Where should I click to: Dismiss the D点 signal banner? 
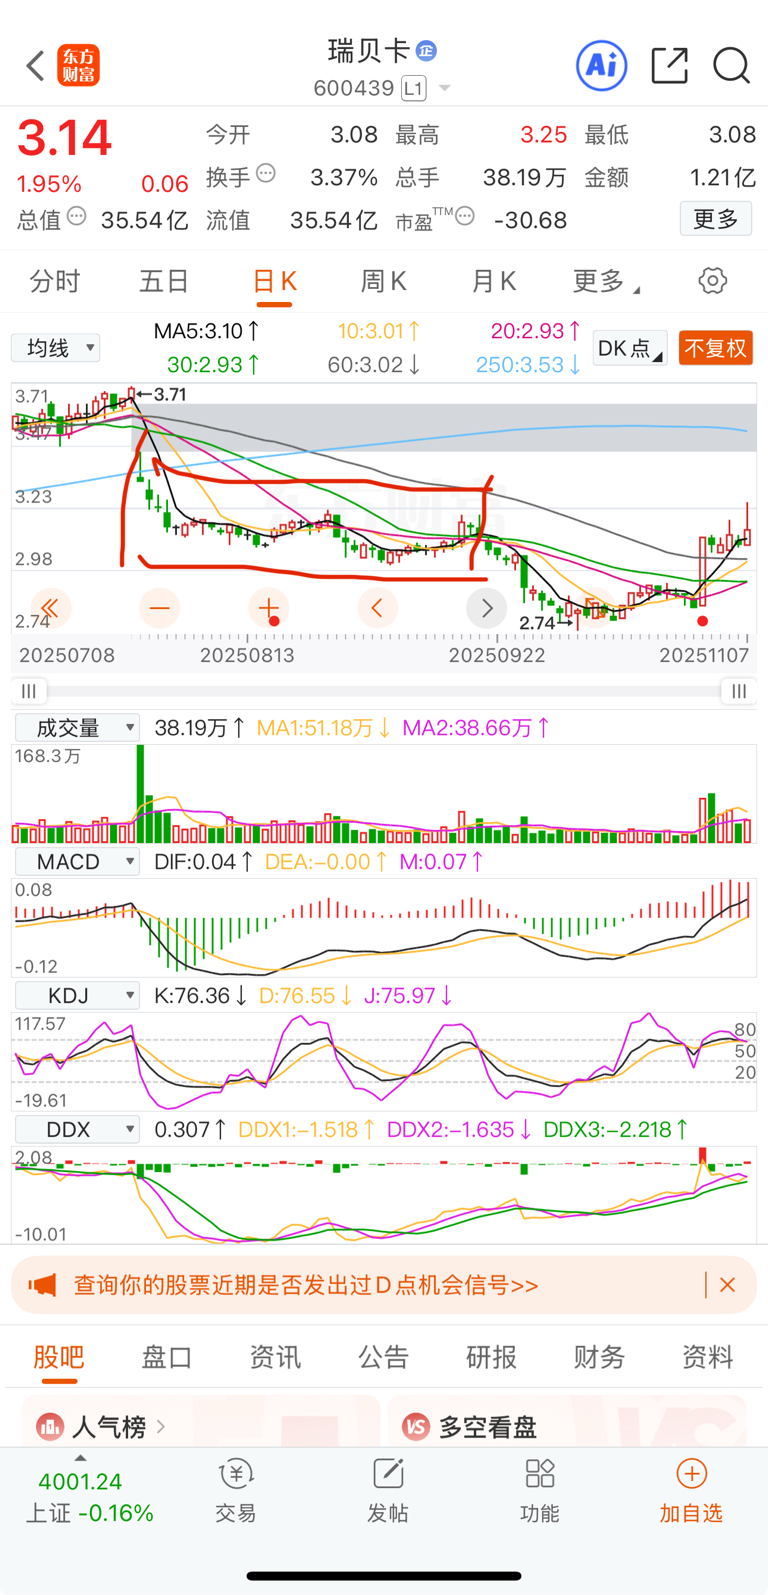728,1285
